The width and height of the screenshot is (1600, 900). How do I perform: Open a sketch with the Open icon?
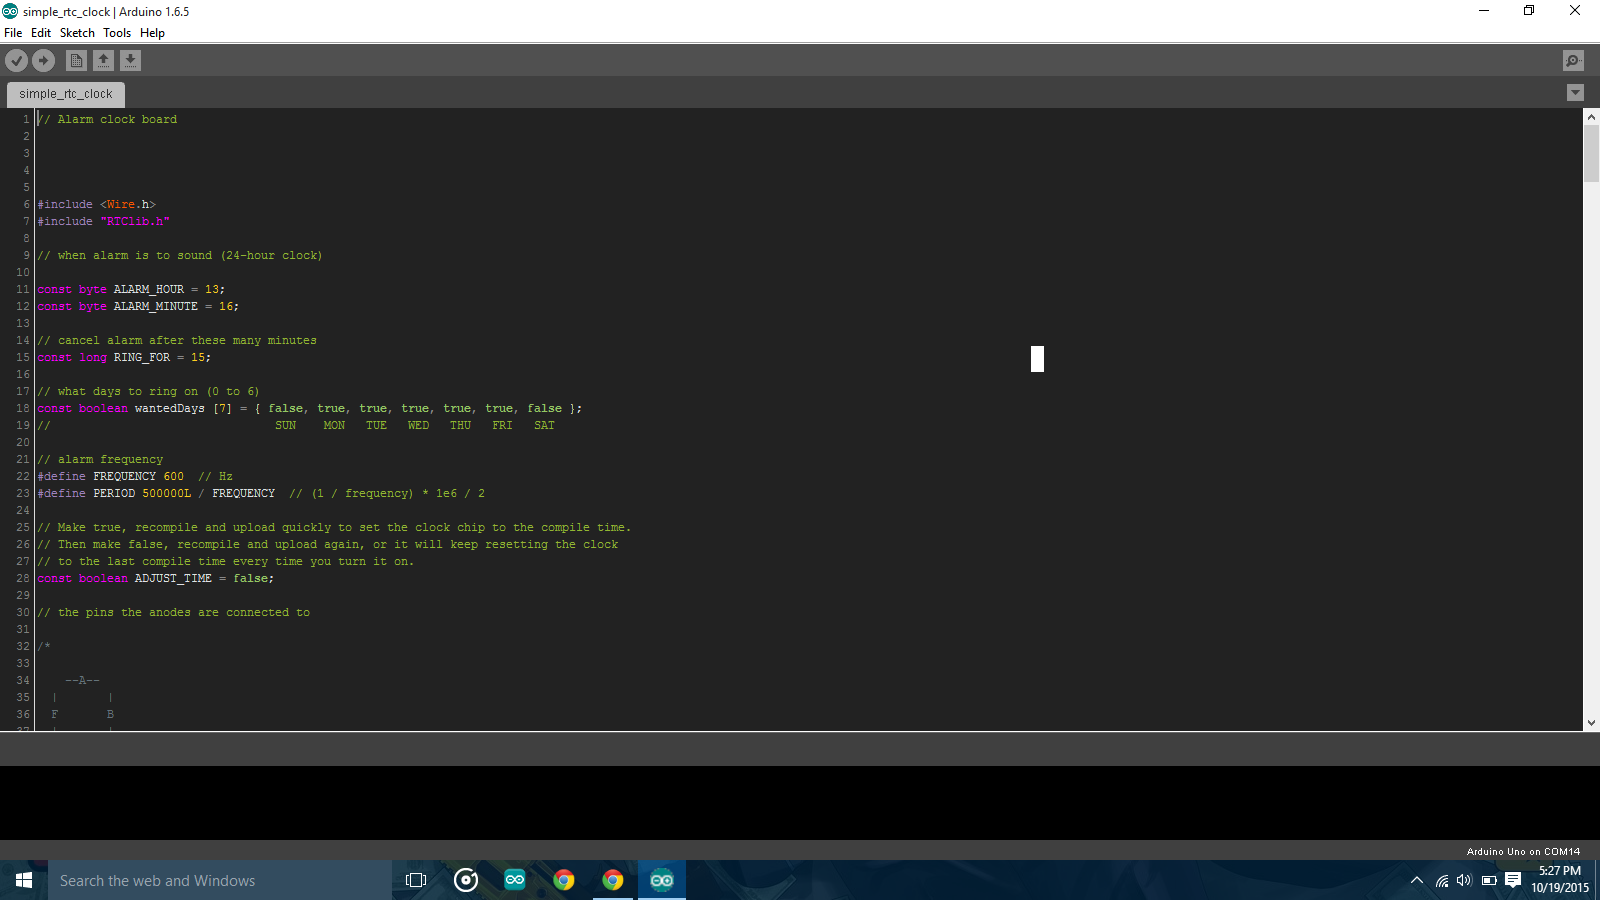click(x=103, y=61)
